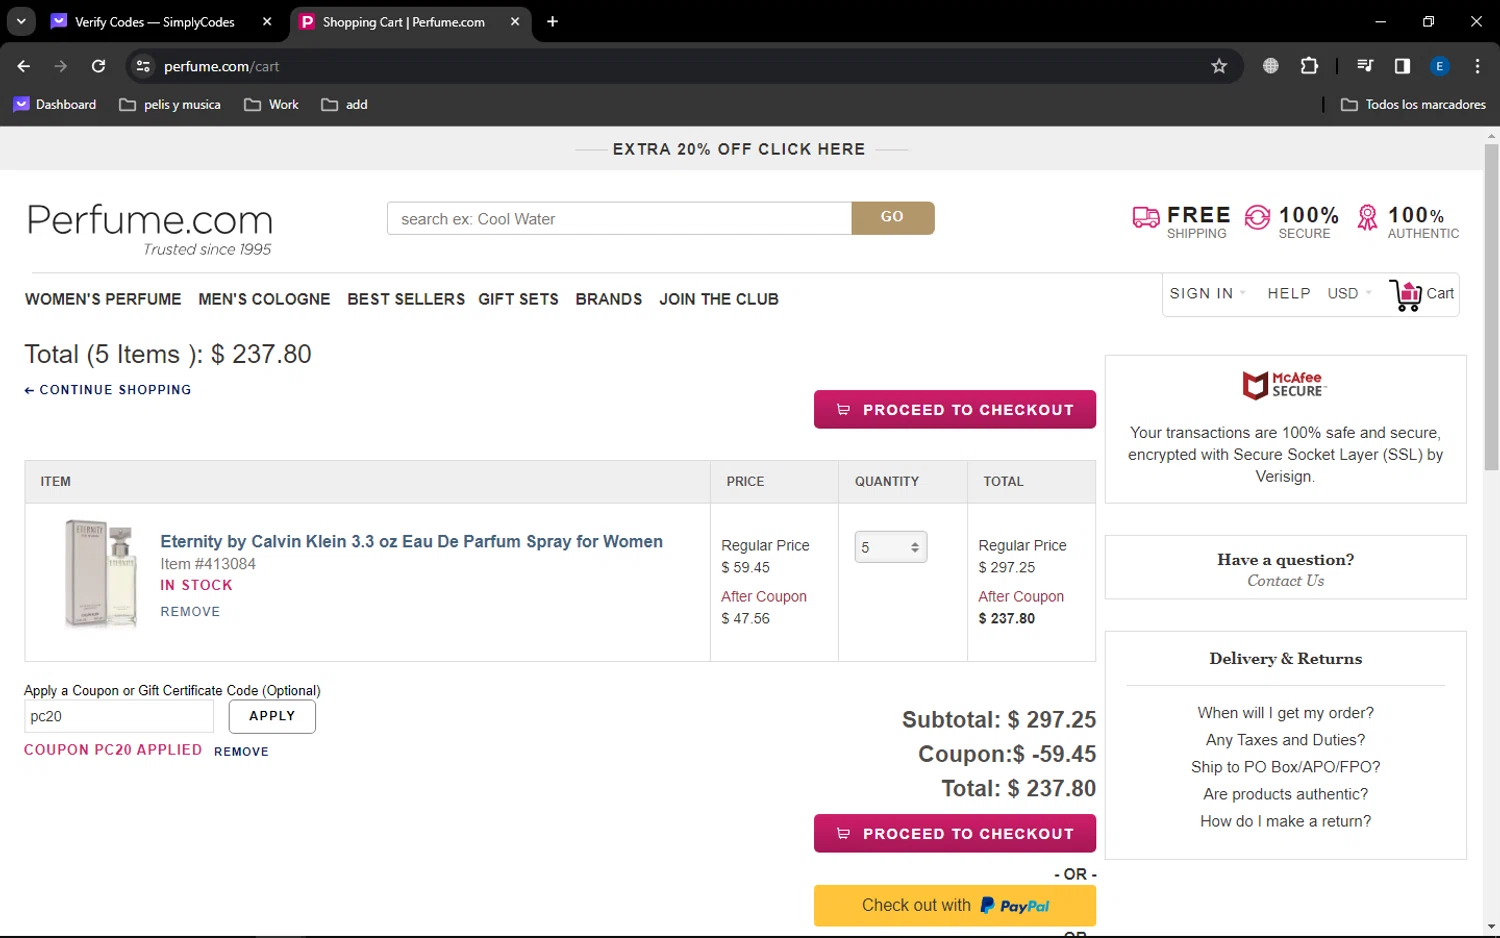The image size is (1500, 938).
Task: Open the Women's Perfume menu
Action: pyautogui.click(x=103, y=299)
